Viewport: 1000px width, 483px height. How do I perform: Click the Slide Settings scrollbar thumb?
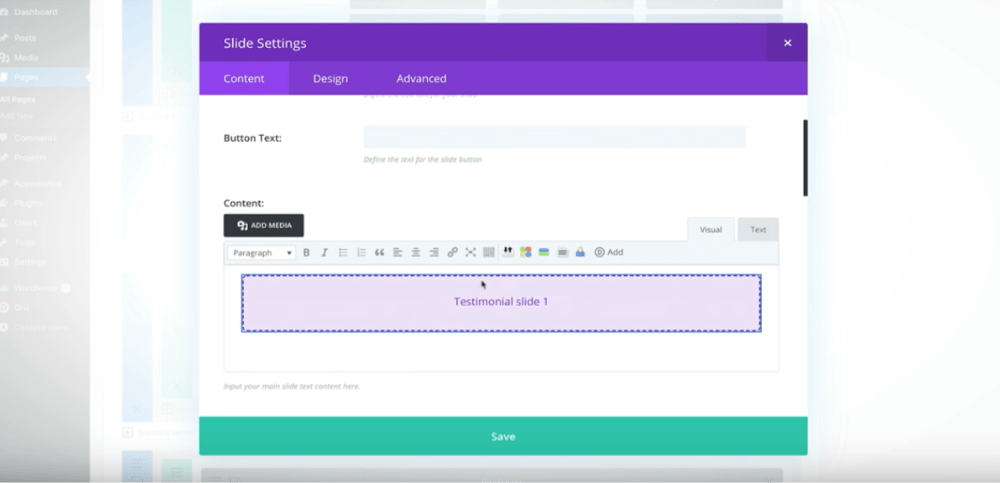(x=805, y=158)
